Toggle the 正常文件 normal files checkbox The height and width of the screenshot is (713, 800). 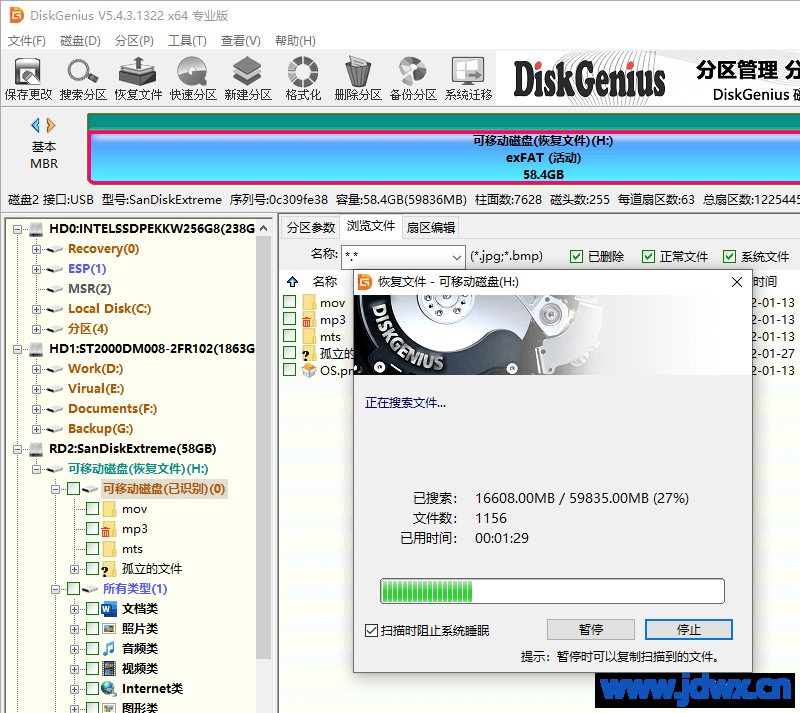[x=648, y=256]
